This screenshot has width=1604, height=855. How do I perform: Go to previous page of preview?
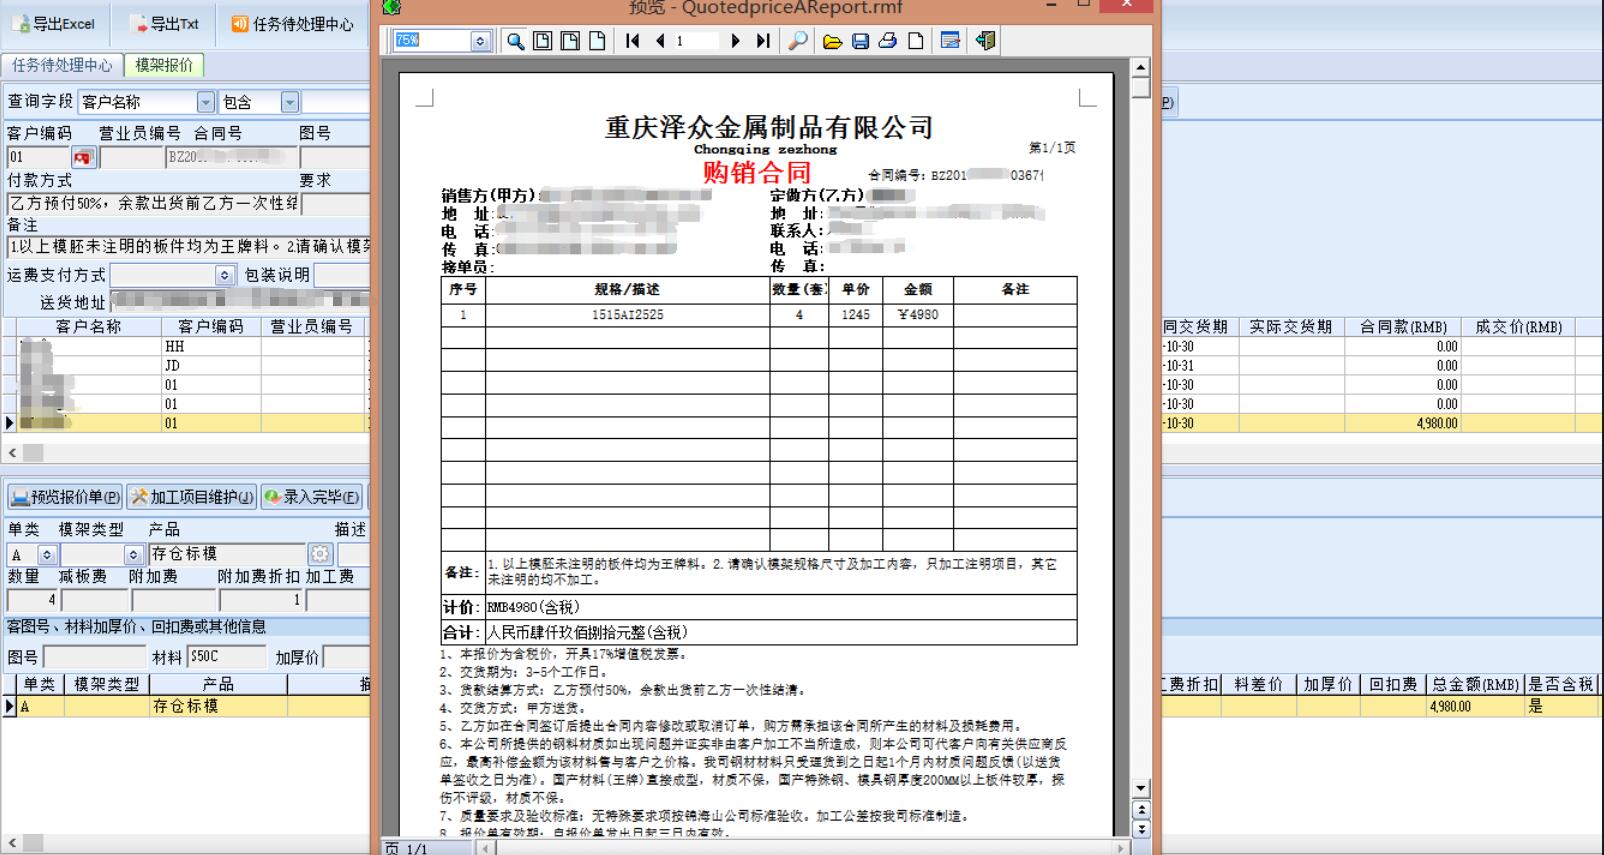[x=660, y=41]
